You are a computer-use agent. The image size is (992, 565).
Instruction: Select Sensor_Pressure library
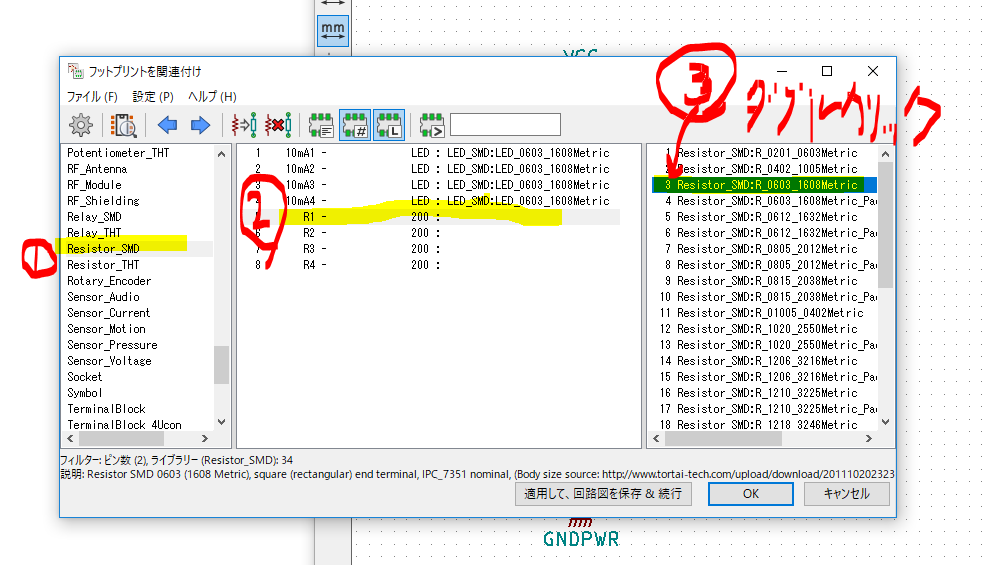coord(113,345)
